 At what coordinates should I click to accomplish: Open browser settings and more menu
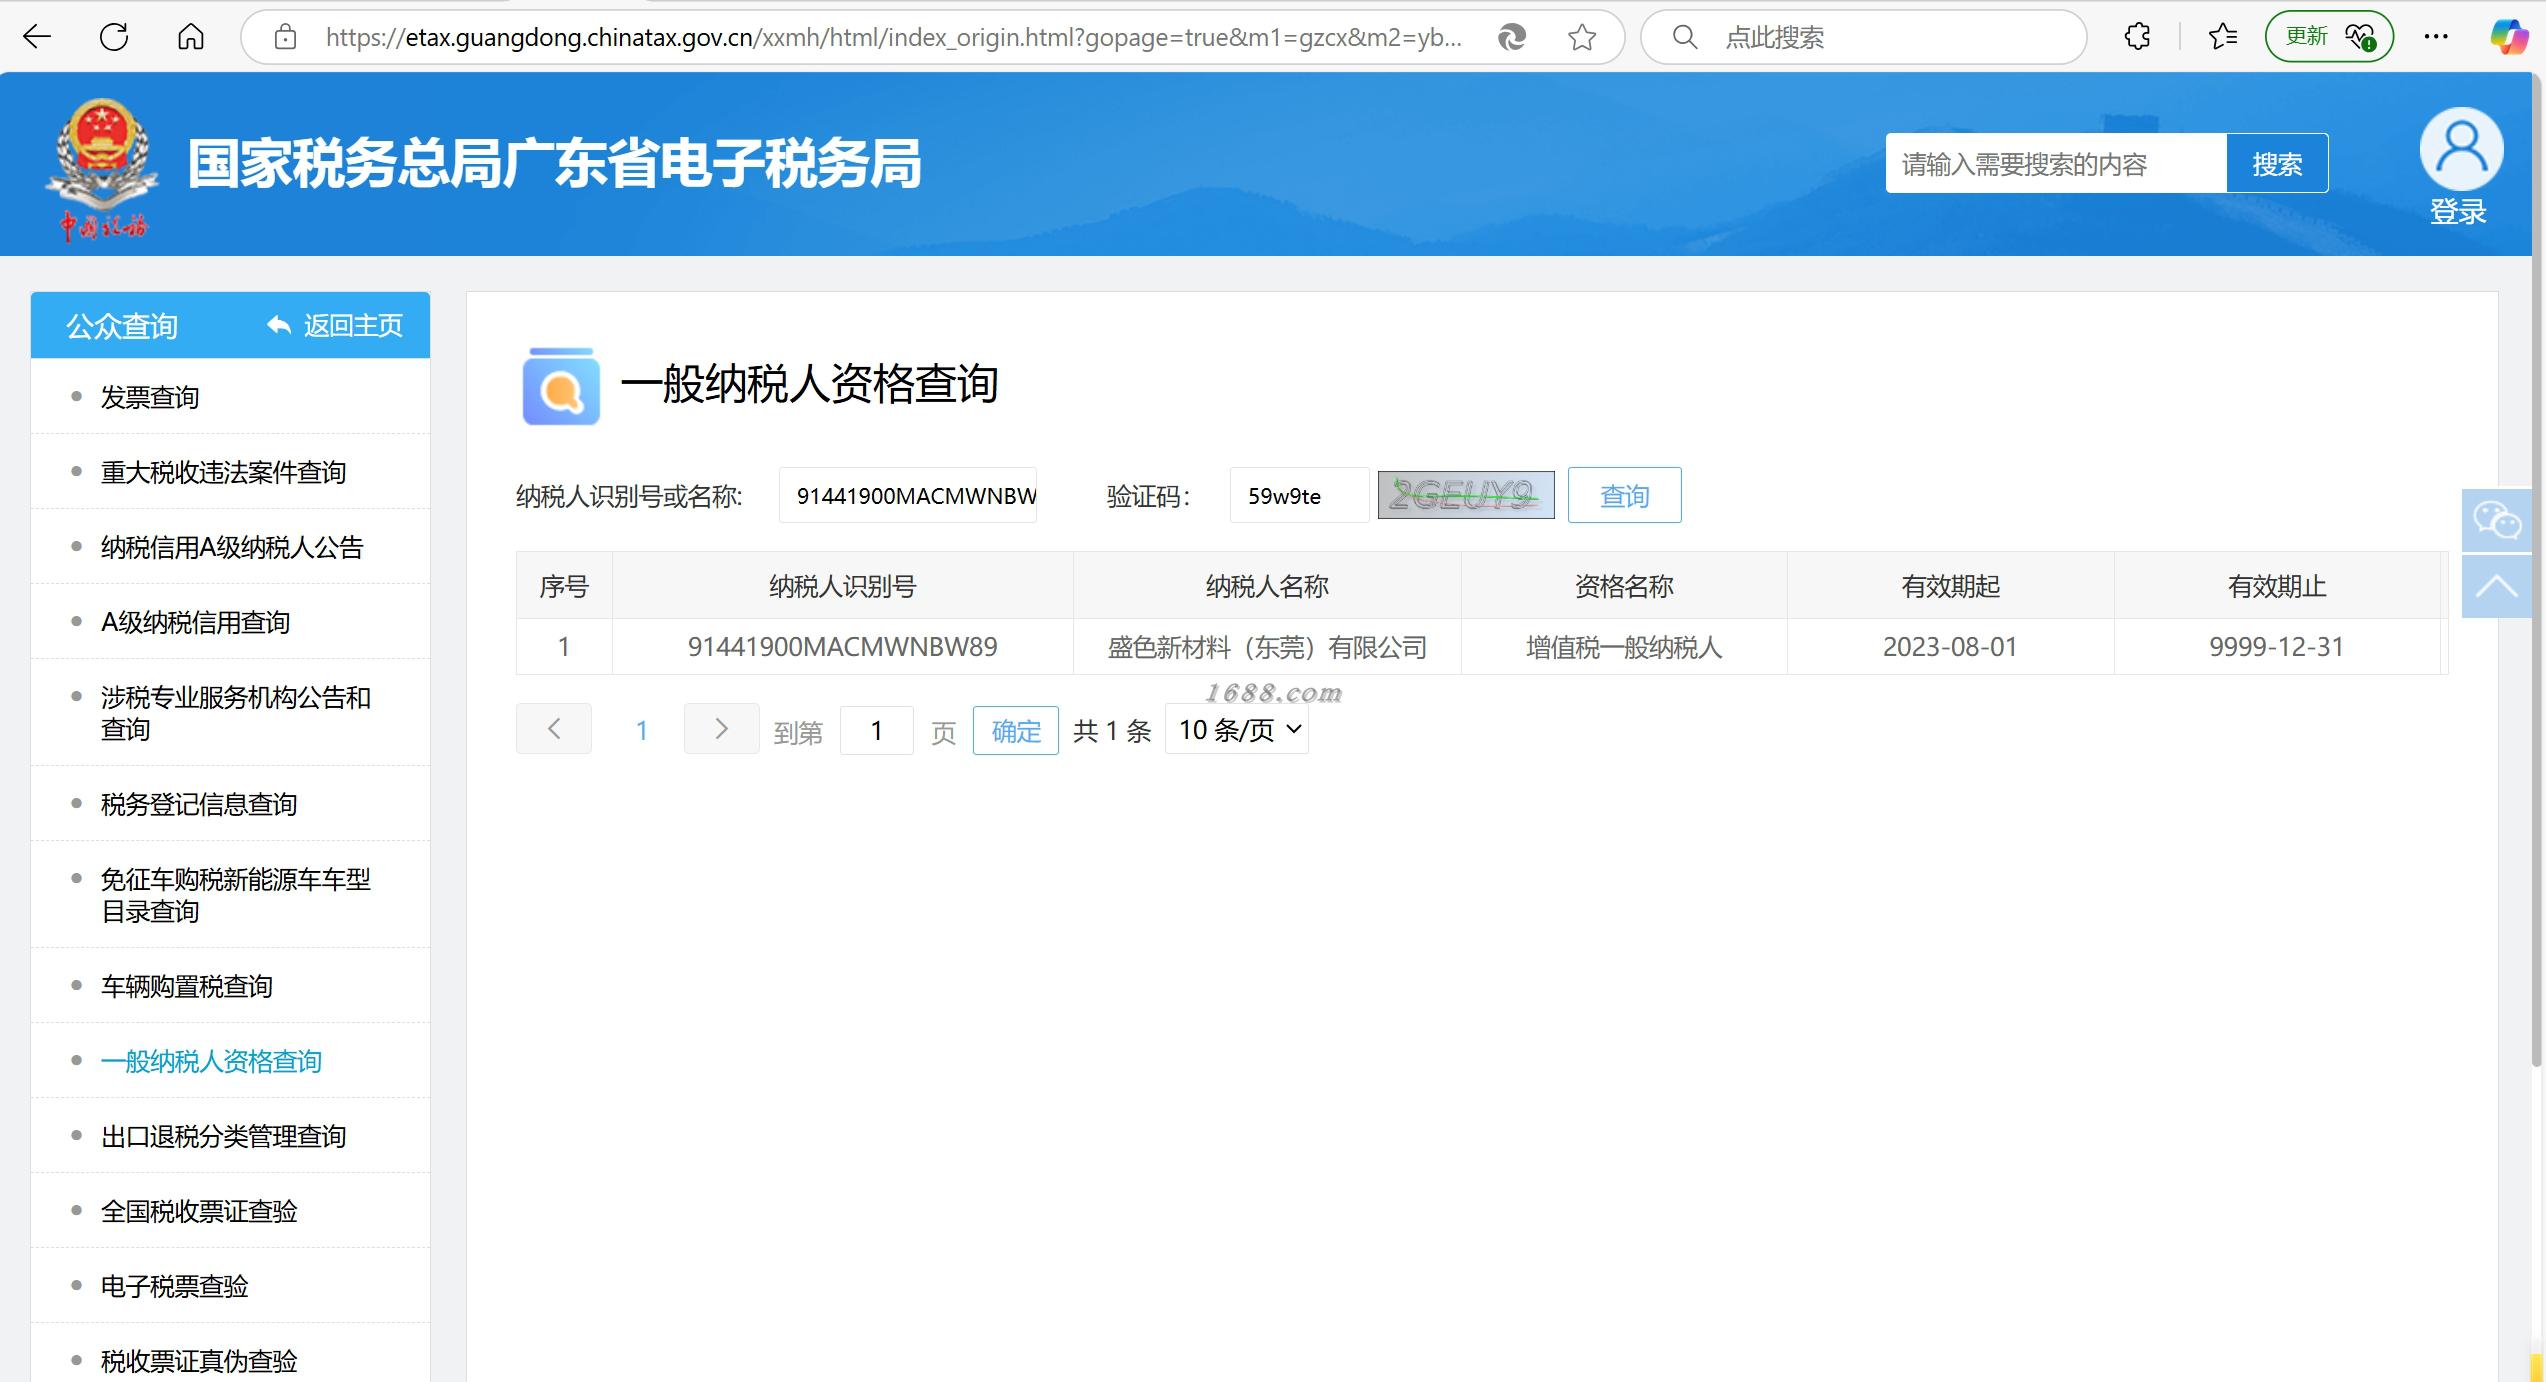[x=2436, y=37]
